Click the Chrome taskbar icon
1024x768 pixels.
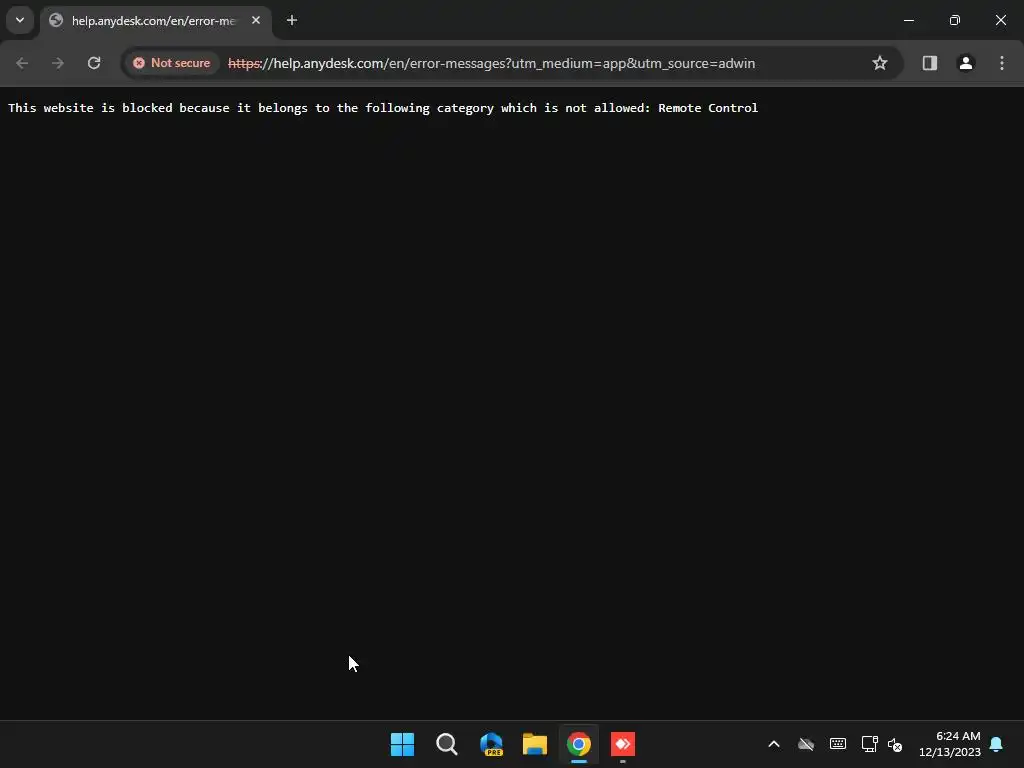(579, 744)
